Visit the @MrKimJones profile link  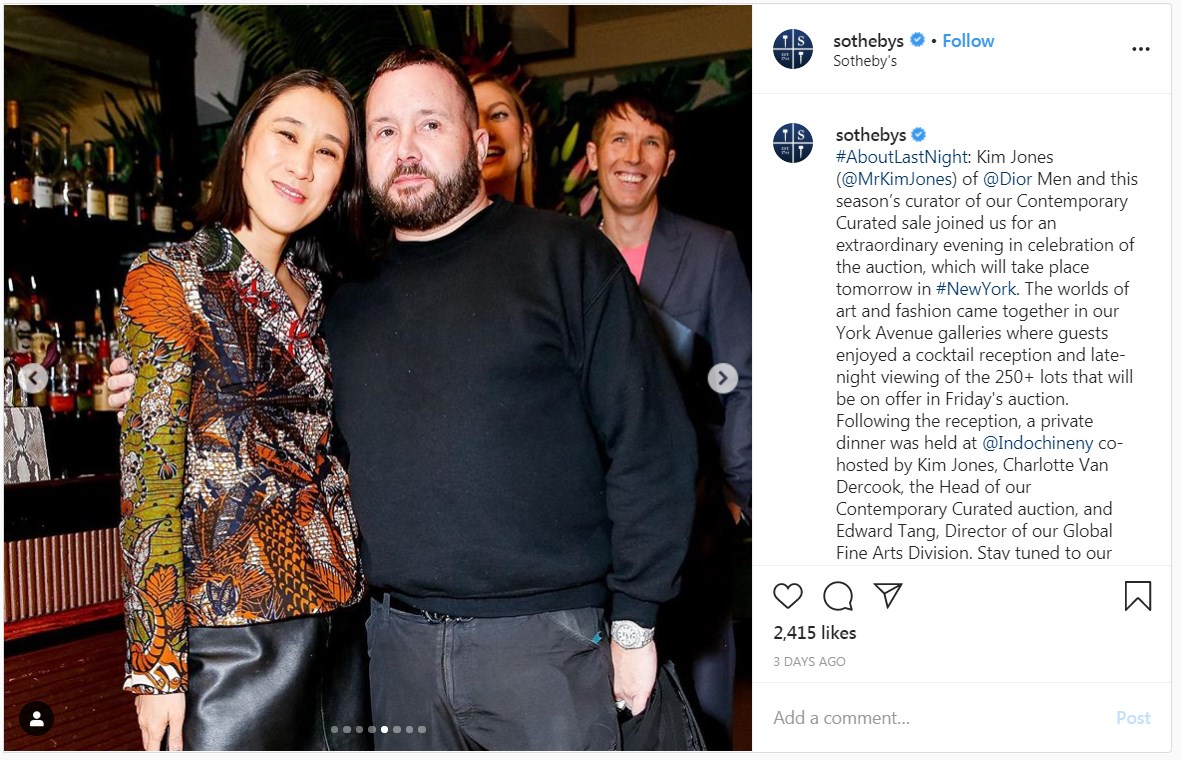pos(897,179)
